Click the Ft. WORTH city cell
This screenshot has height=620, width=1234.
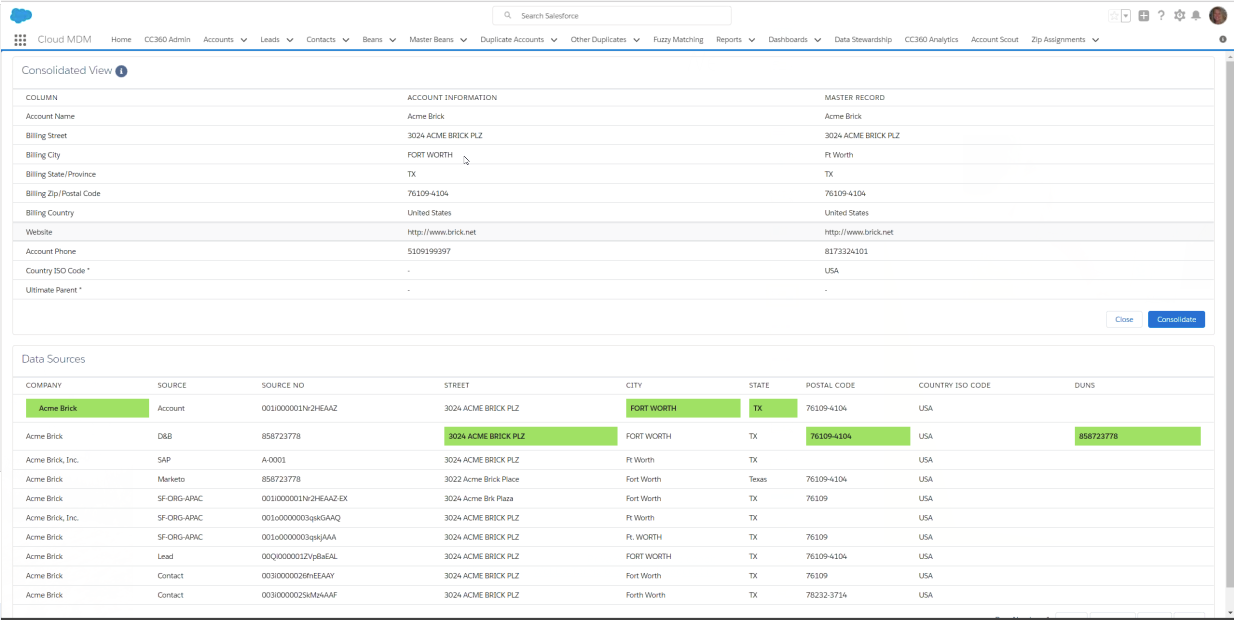coord(644,537)
